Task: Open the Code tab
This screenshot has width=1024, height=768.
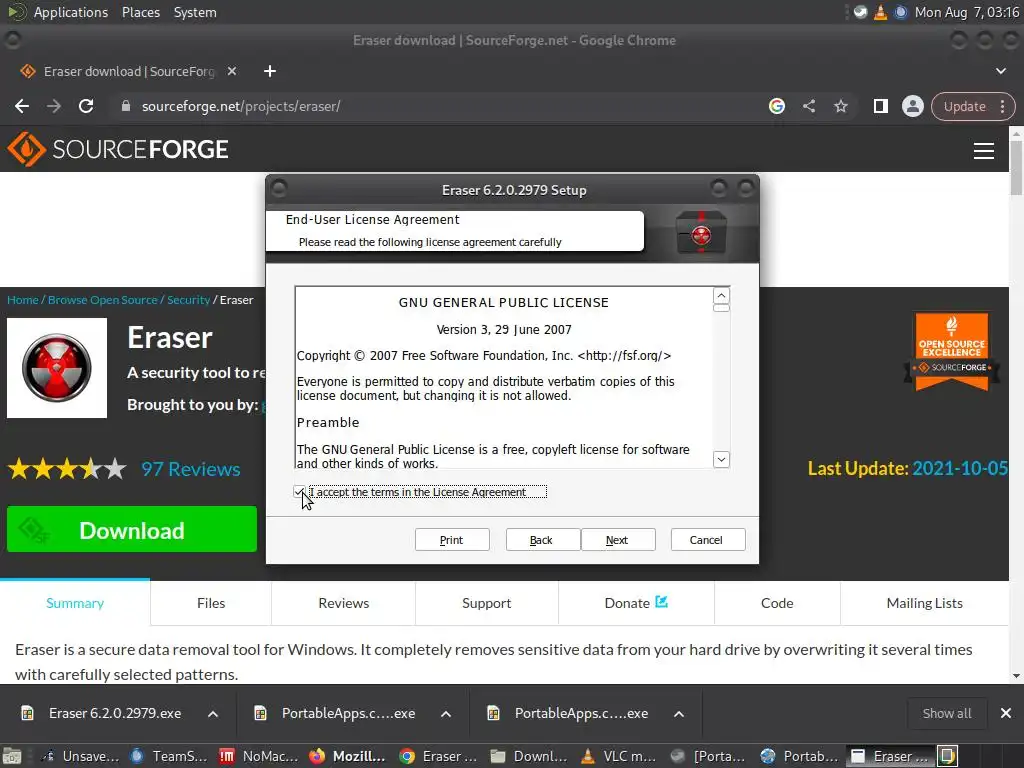Action: coord(777,603)
